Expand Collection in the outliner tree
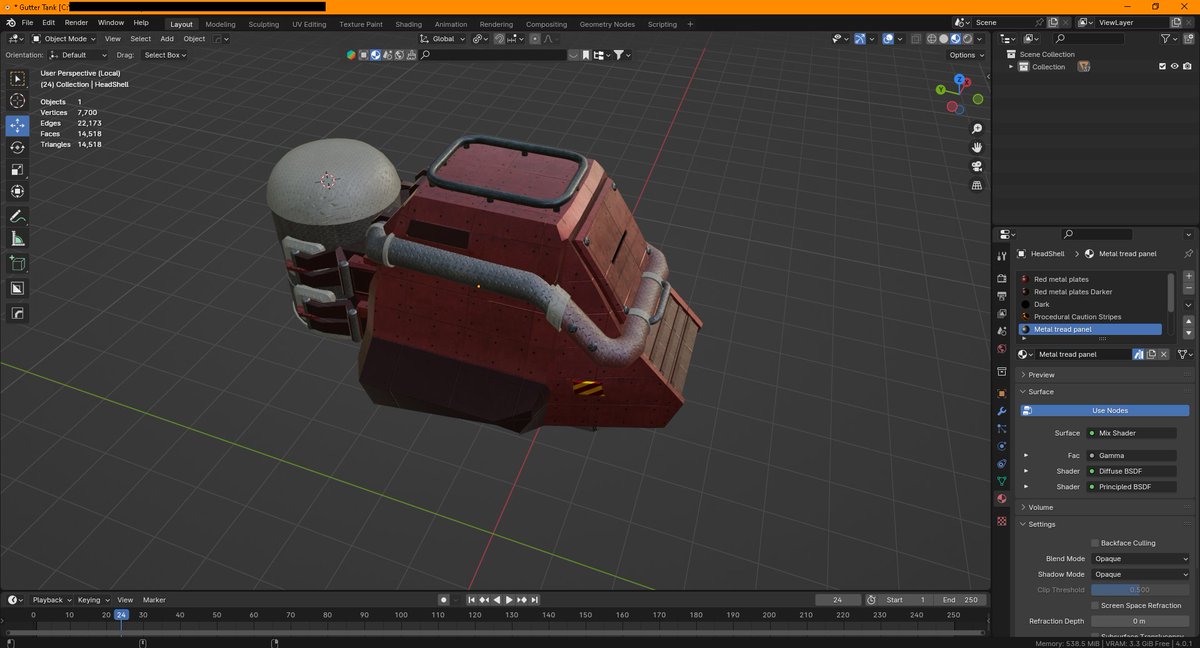 (x=1011, y=67)
